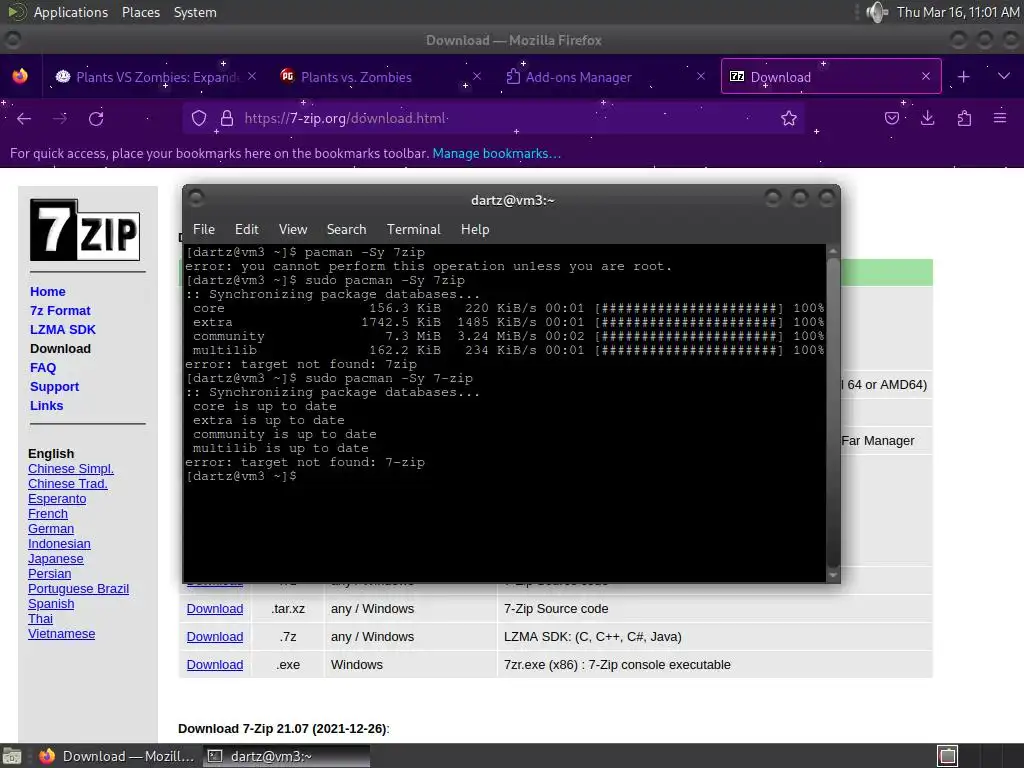The height and width of the screenshot is (768, 1024).
Task: Open the Firefox downloads panel icon
Action: click(927, 118)
